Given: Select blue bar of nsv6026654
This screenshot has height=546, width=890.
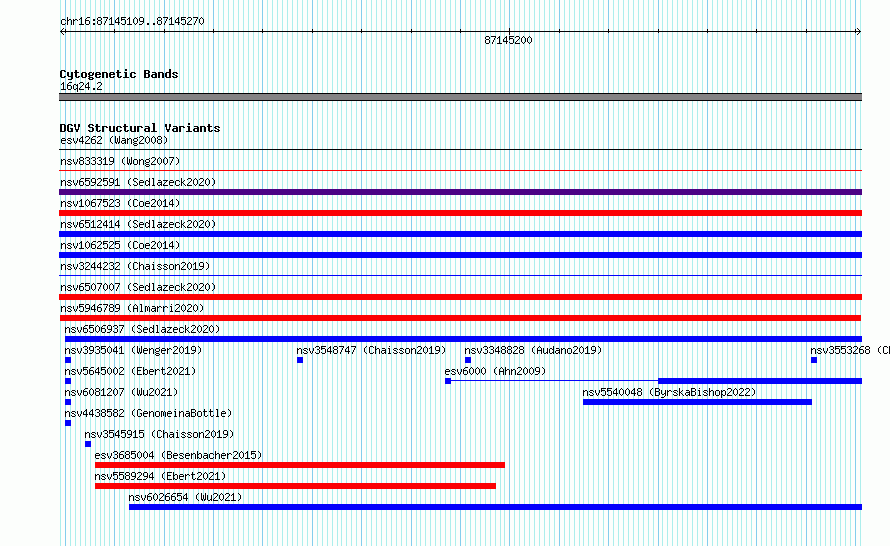Looking at the screenshot, I should (496, 507).
